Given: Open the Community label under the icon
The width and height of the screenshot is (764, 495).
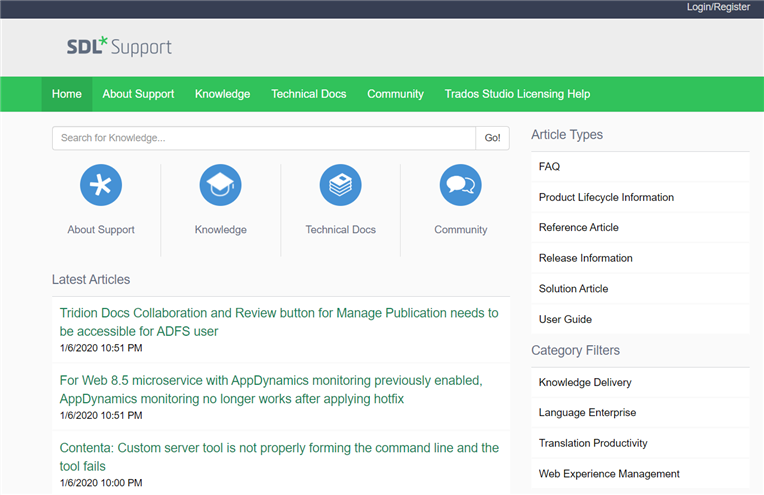Looking at the screenshot, I should coord(461,229).
